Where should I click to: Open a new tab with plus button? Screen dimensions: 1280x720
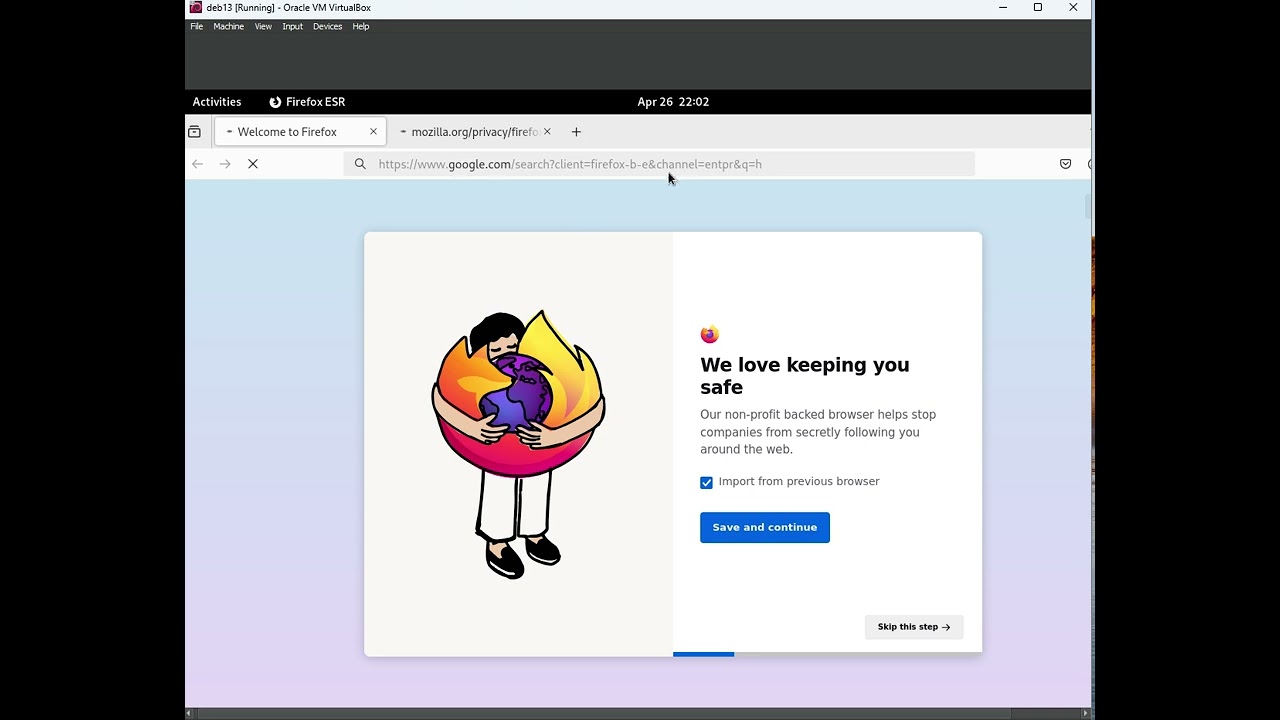click(x=576, y=132)
